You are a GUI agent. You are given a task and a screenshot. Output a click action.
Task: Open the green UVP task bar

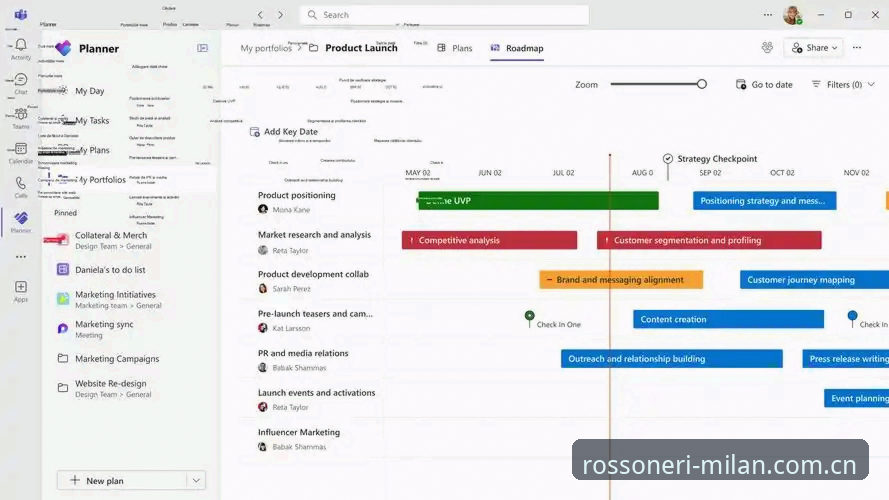pos(538,201)
